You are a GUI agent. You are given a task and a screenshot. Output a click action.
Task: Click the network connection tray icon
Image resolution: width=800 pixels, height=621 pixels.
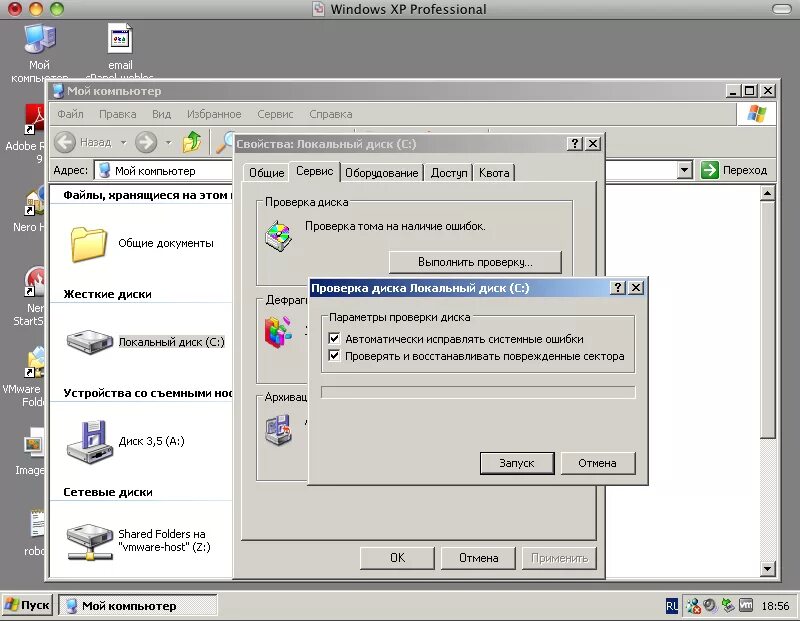click(693, 606)
